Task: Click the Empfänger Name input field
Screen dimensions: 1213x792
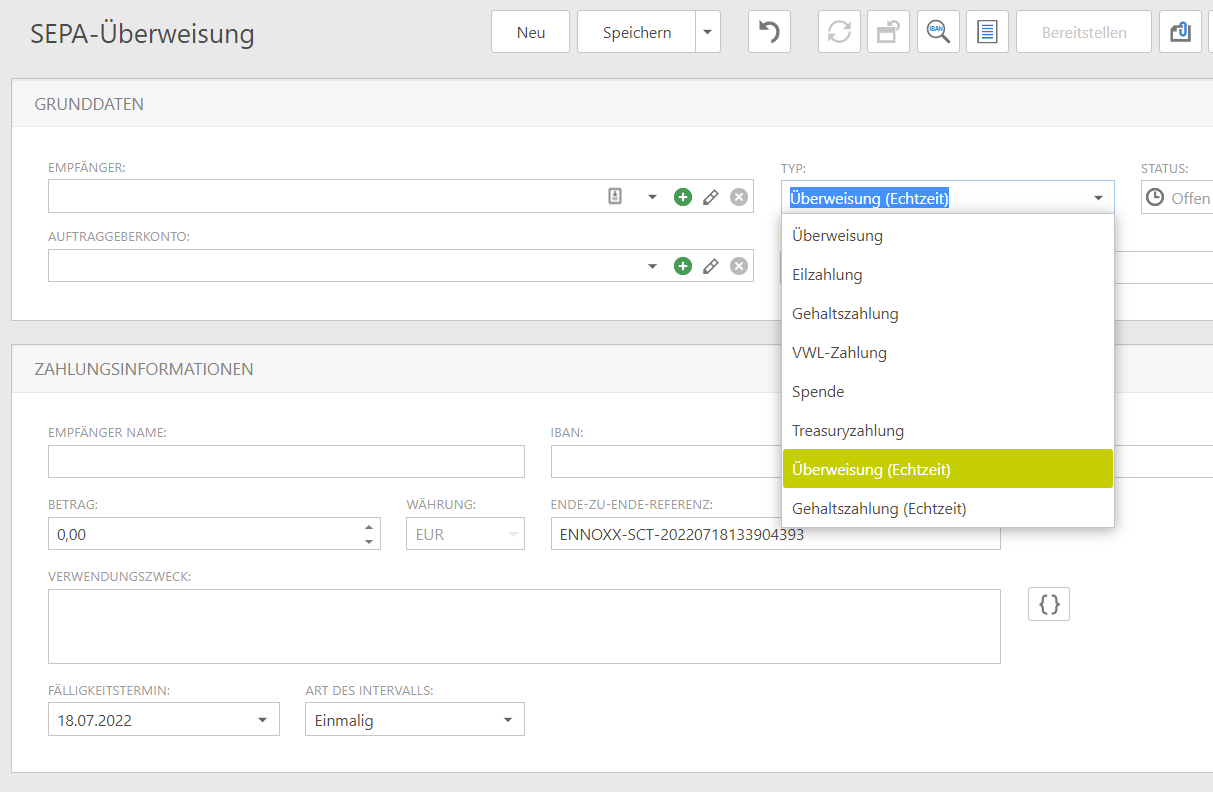Action: [286, 462]
